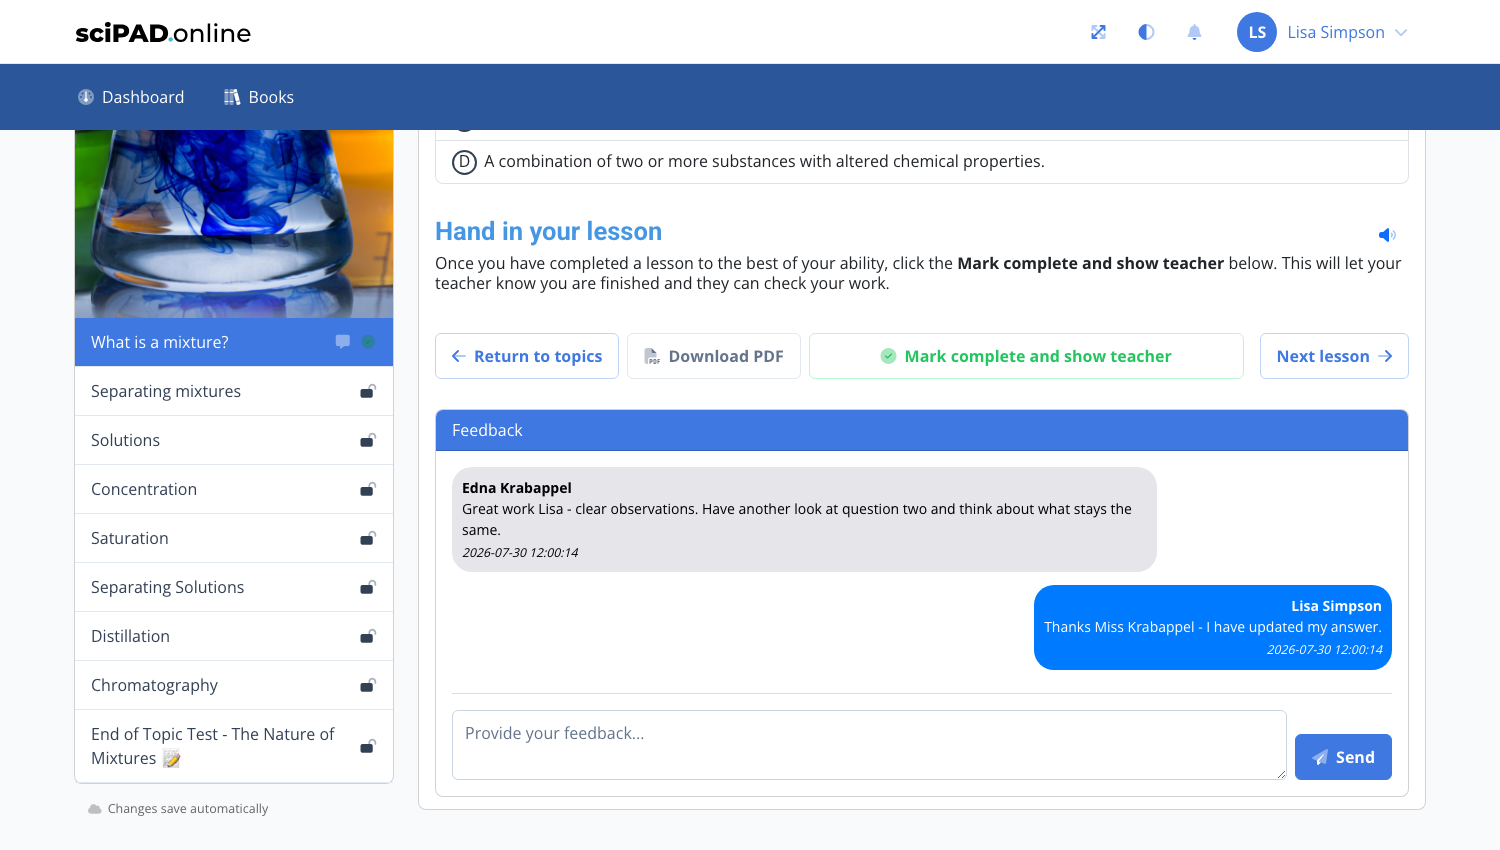Click lock icon beside End of Topic Test

point(368,746)
